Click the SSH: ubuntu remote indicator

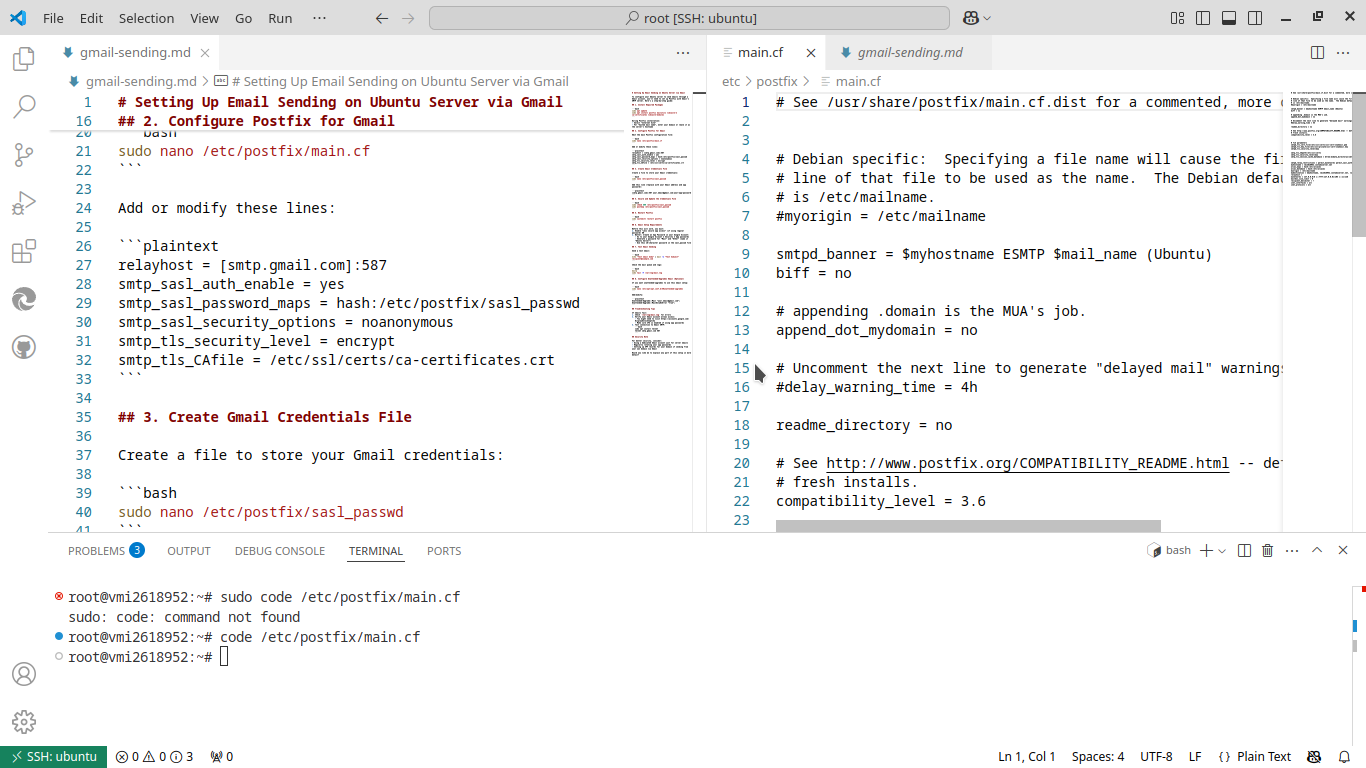pyautogui.click(x=54, y=757)
